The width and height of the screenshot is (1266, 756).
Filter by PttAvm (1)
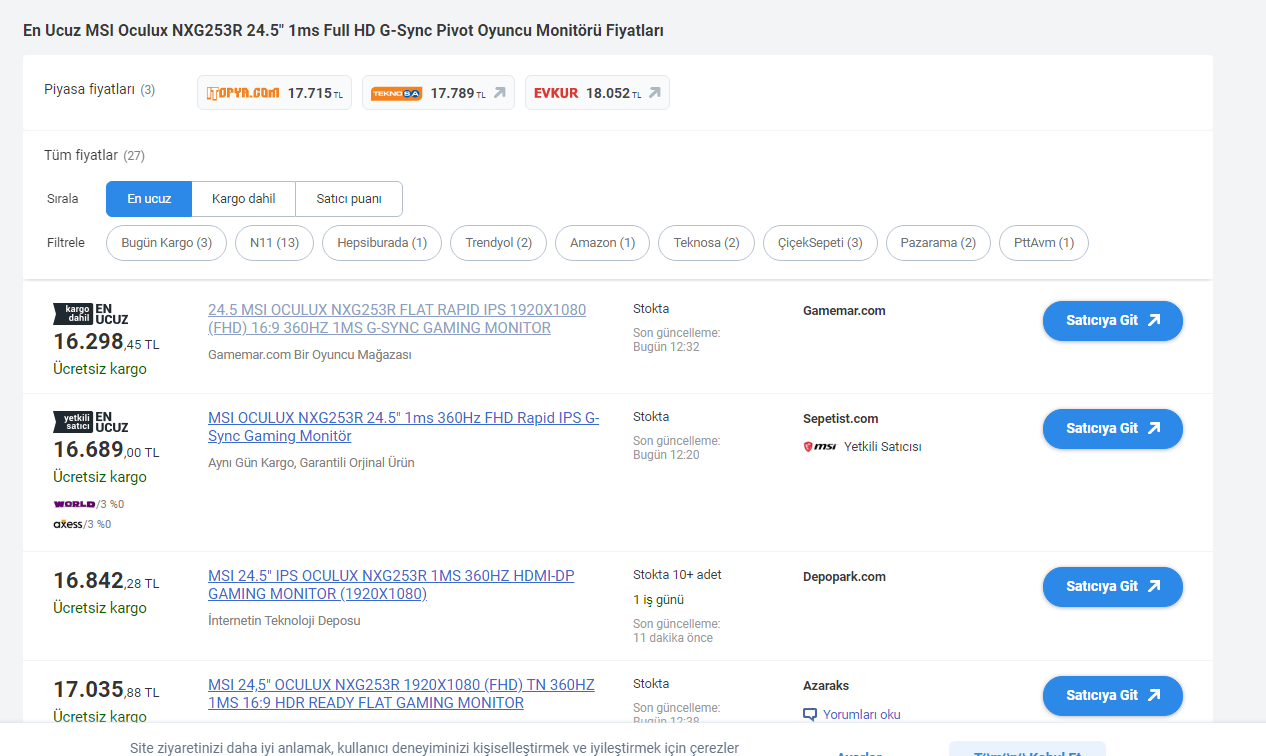[x=1044, y=243]
